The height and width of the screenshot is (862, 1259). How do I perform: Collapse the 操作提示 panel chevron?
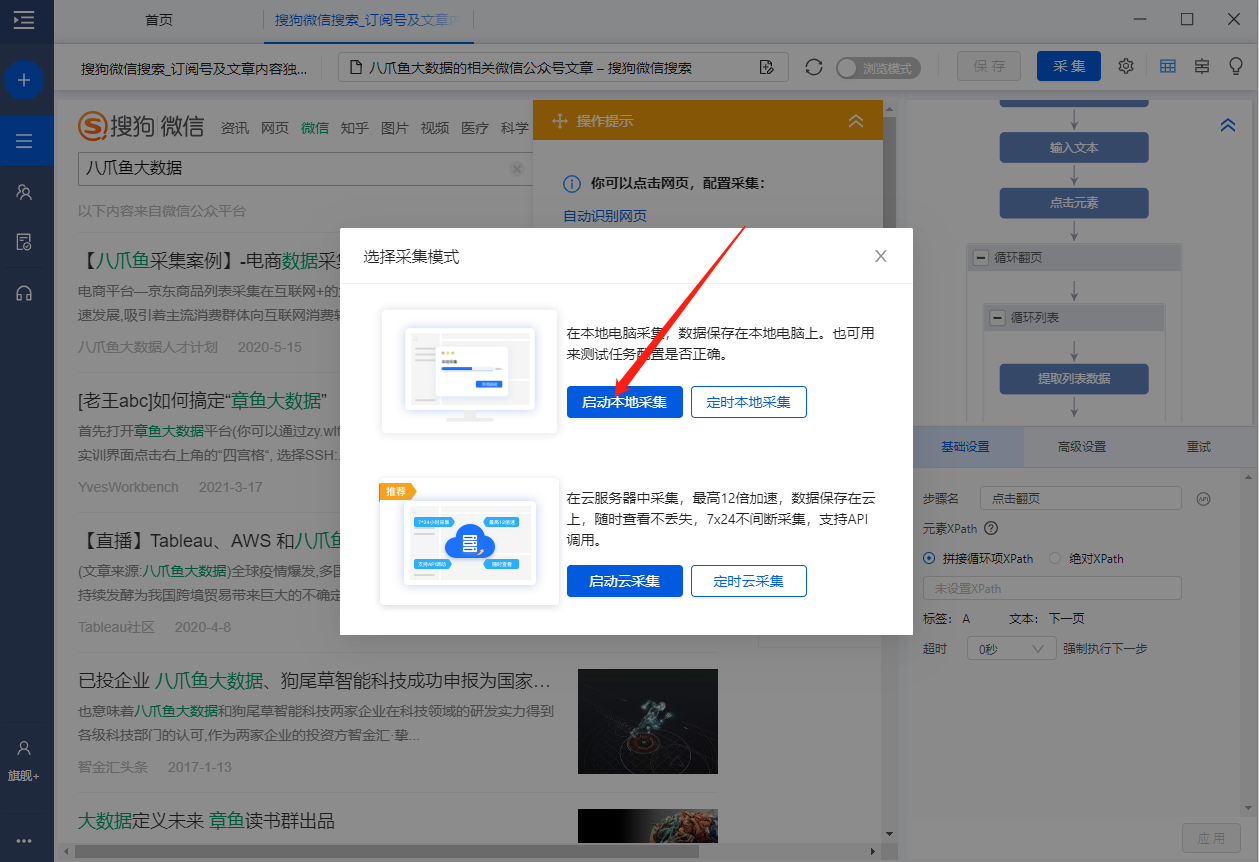pos(856,121)
